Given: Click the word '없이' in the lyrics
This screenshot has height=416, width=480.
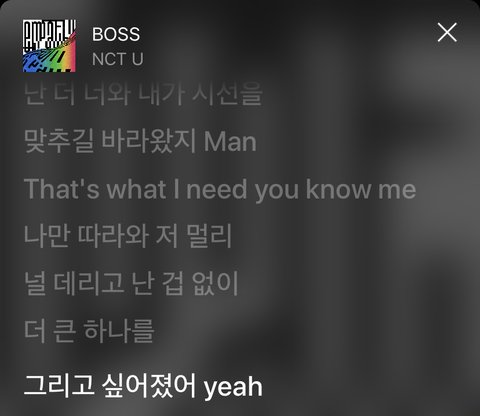Looking at the screenshot, I should click(215, 283).
